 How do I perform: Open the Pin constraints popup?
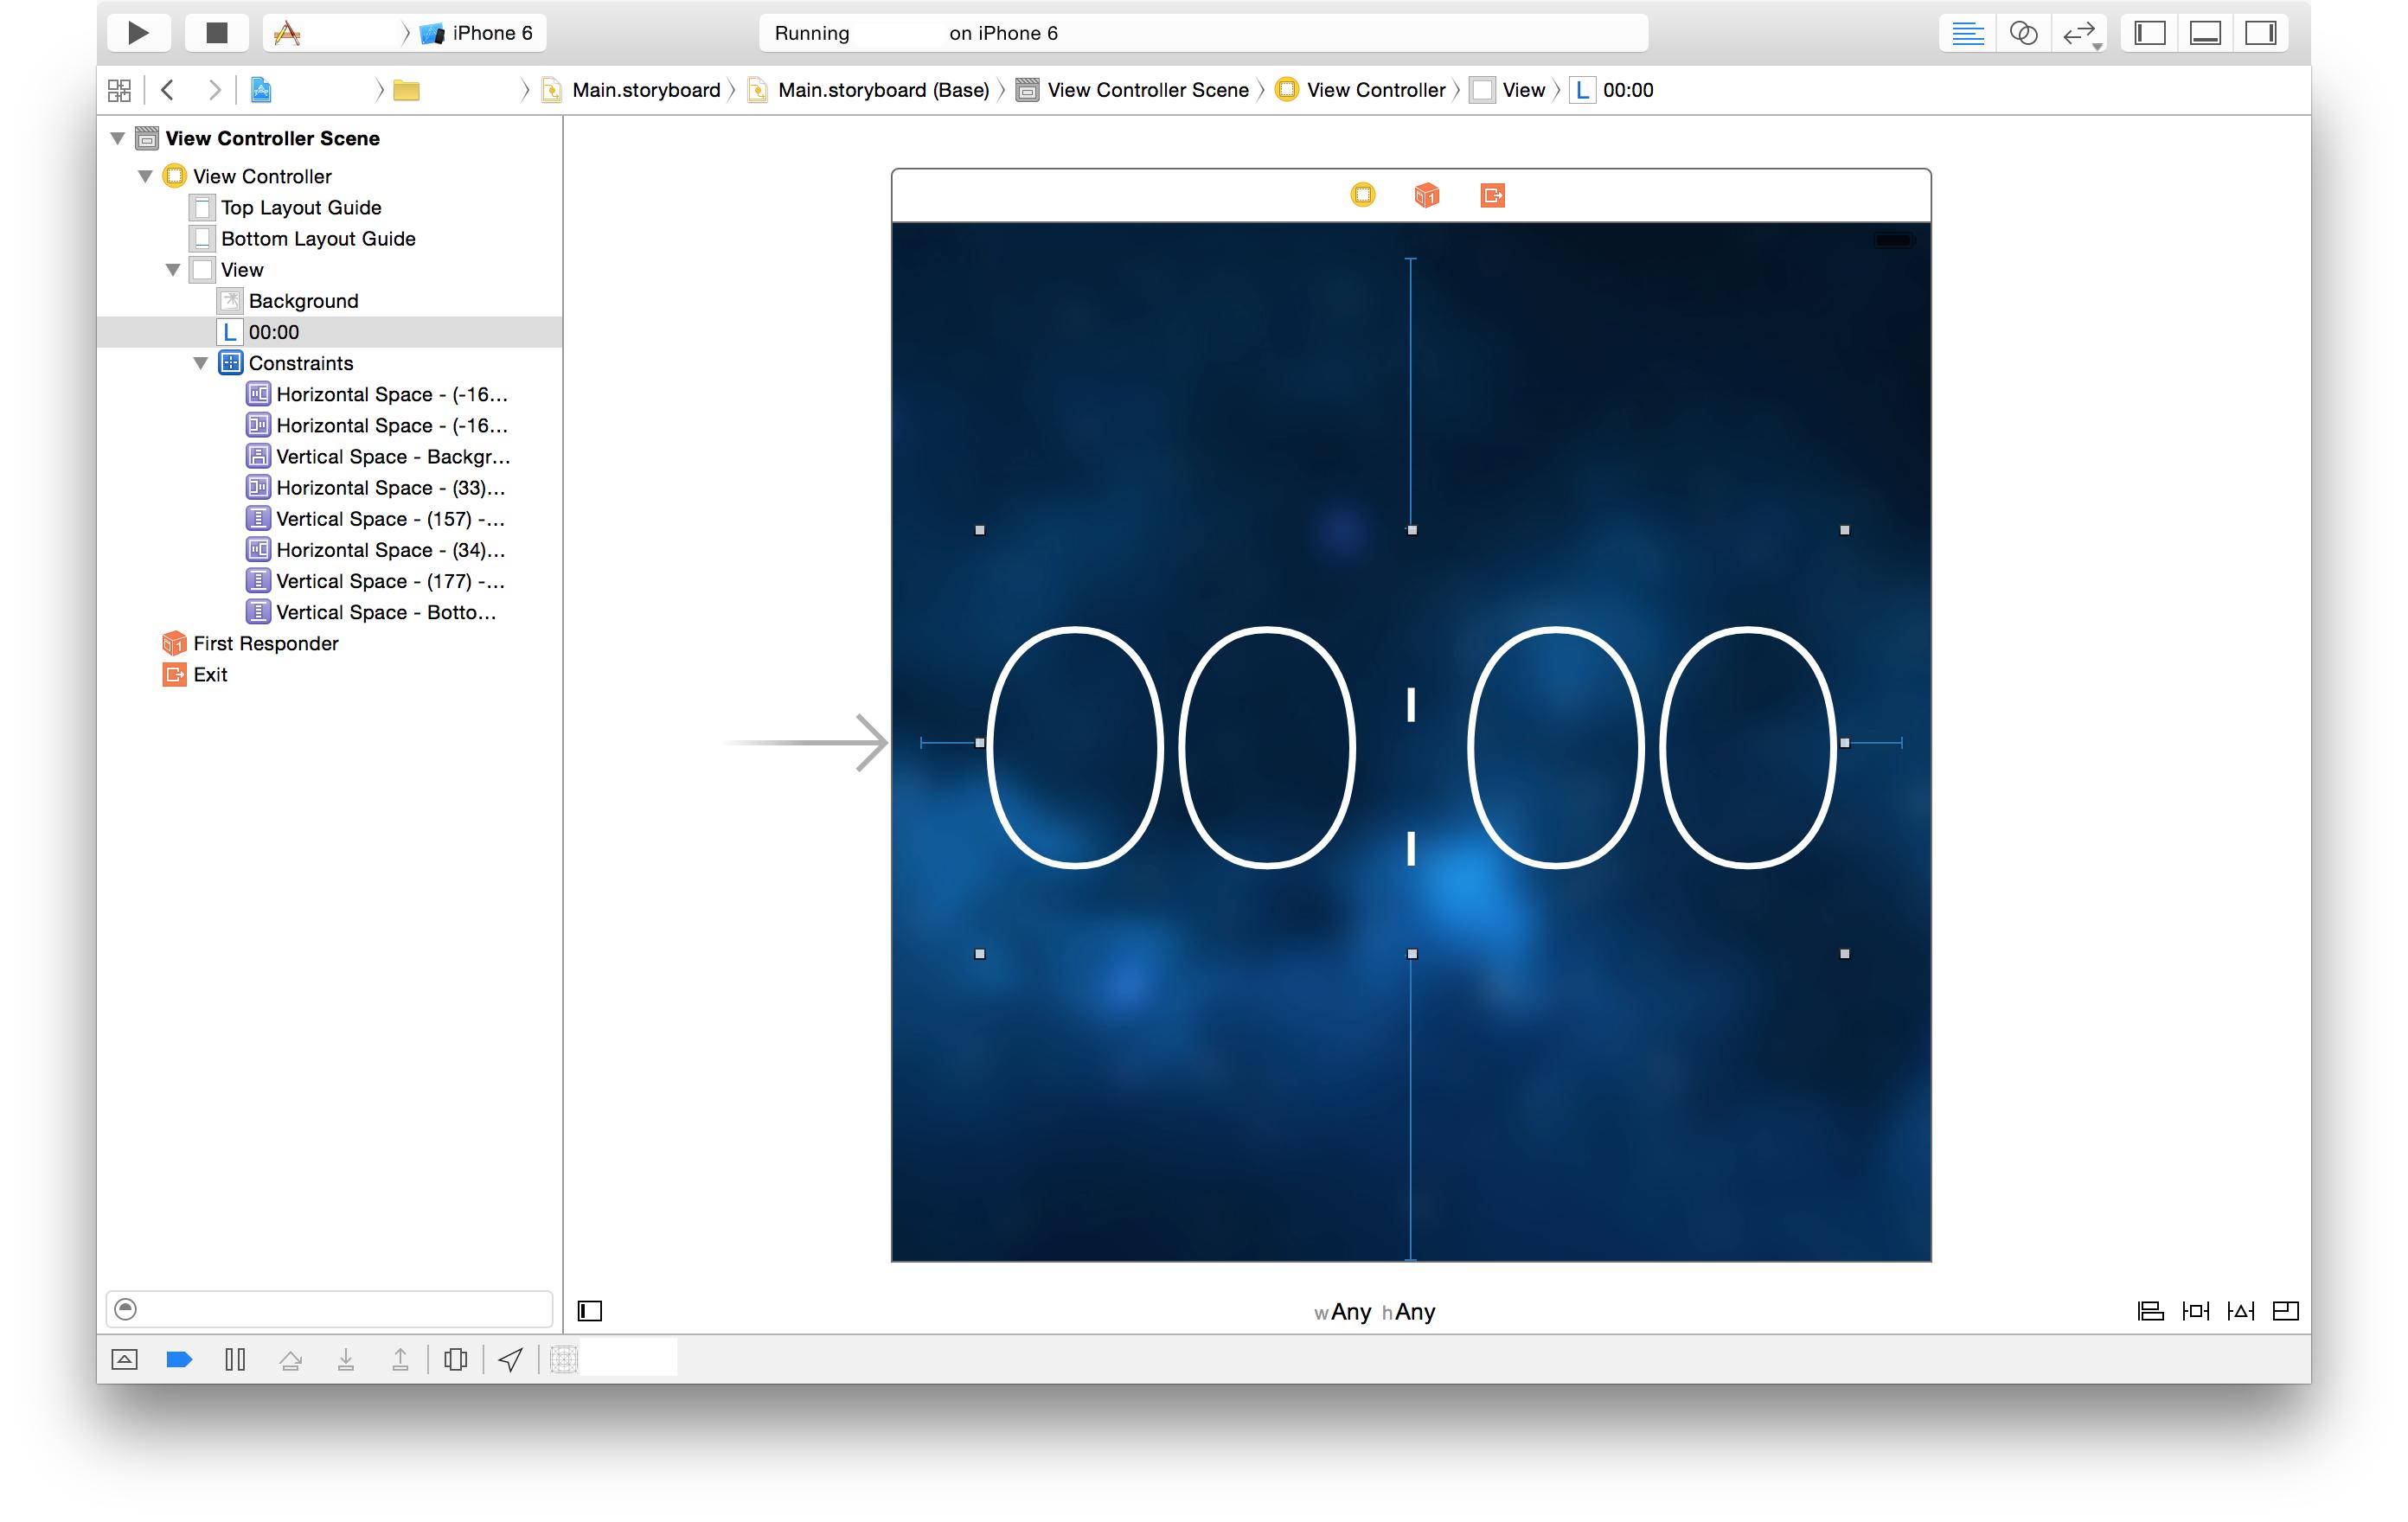click(x=2195, y=1311)
